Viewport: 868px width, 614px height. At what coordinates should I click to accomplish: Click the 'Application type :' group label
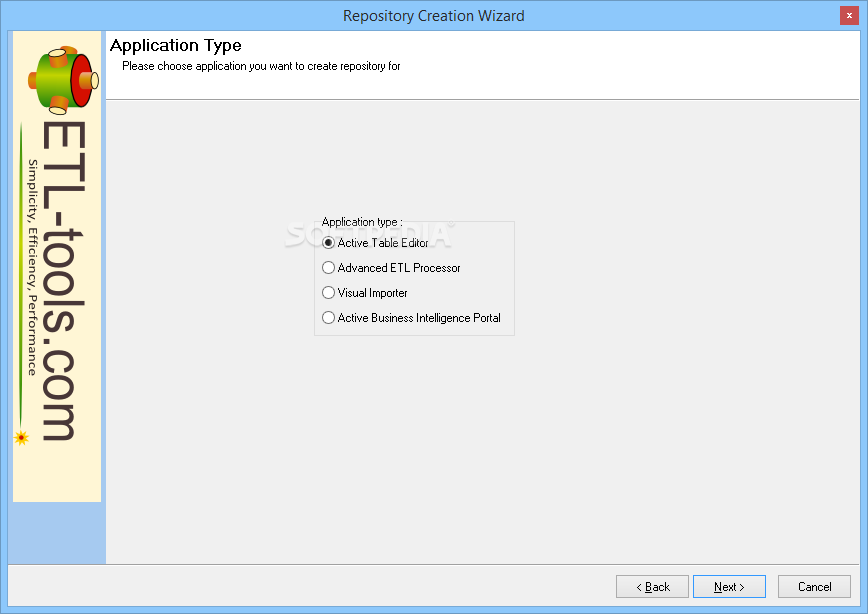coord(362,222)
